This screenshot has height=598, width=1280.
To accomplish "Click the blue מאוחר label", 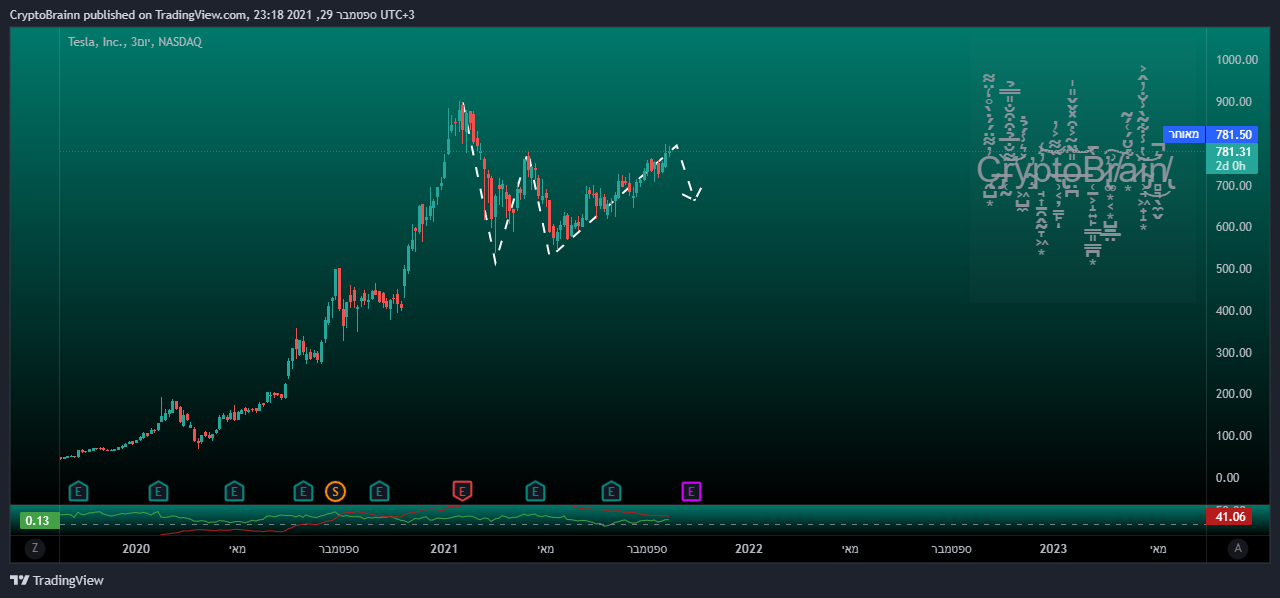I will (1184, 134).
